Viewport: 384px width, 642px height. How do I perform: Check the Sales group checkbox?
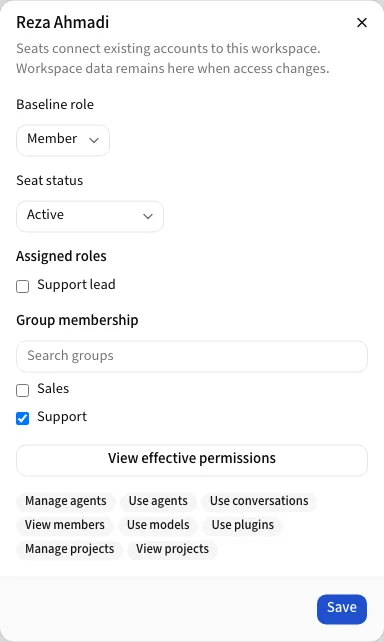coord(23,390)
